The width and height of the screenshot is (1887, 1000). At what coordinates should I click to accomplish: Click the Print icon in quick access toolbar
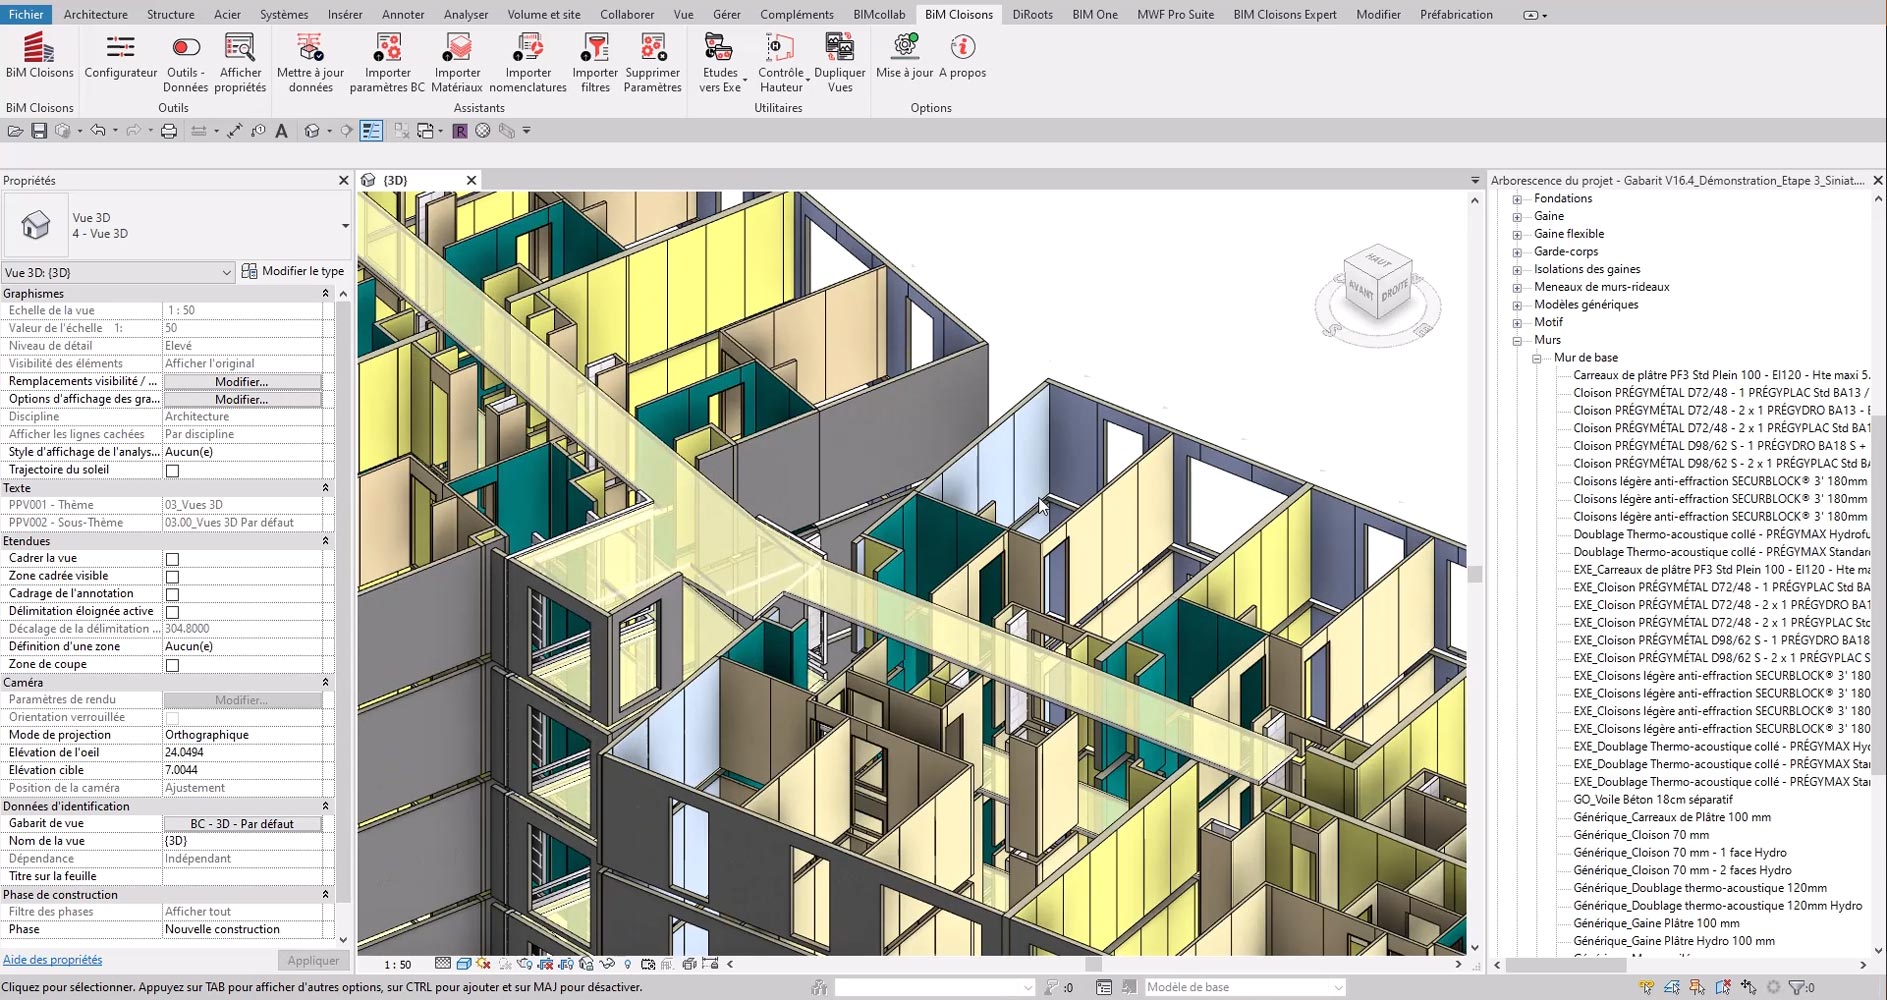click(x=169, y=131)
